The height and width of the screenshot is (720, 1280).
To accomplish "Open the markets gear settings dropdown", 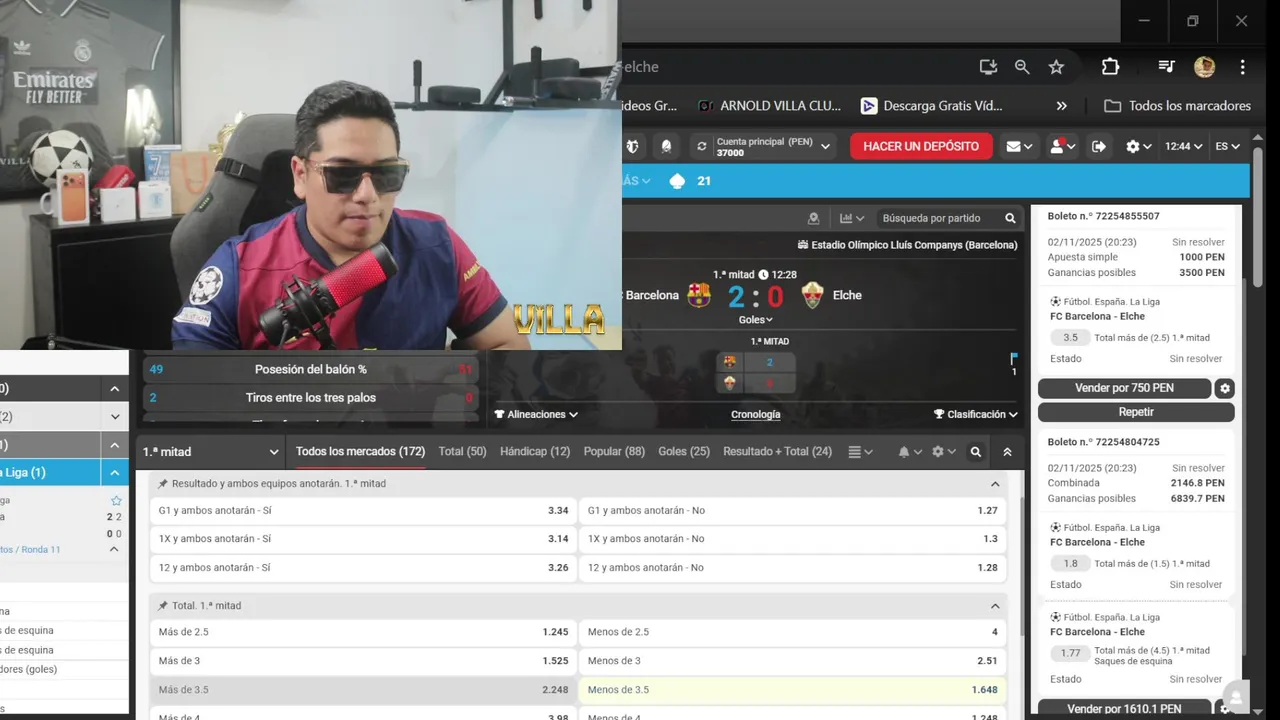I will (943, 452).
